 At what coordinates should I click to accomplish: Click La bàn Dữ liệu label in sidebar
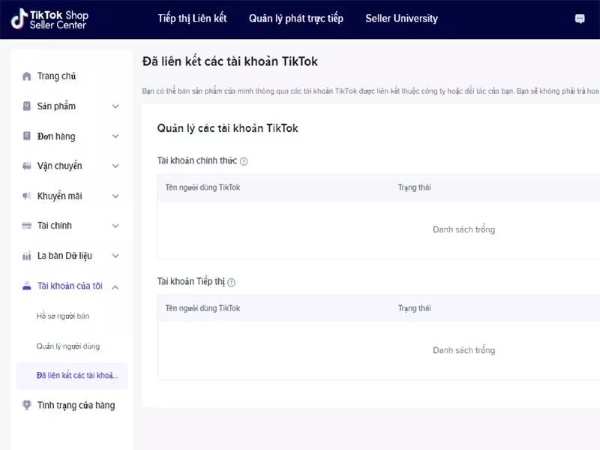tap(65, 256)
